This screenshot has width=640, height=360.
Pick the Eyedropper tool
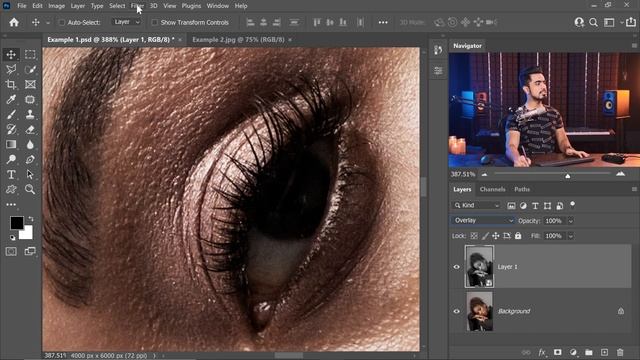click(11, 100)
